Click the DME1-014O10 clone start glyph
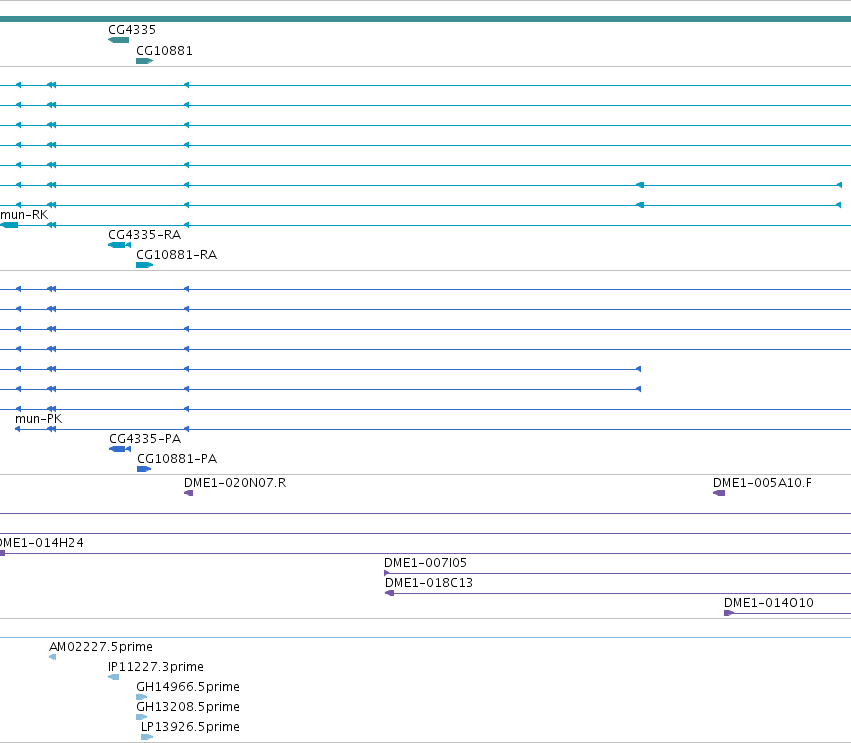 729,613
